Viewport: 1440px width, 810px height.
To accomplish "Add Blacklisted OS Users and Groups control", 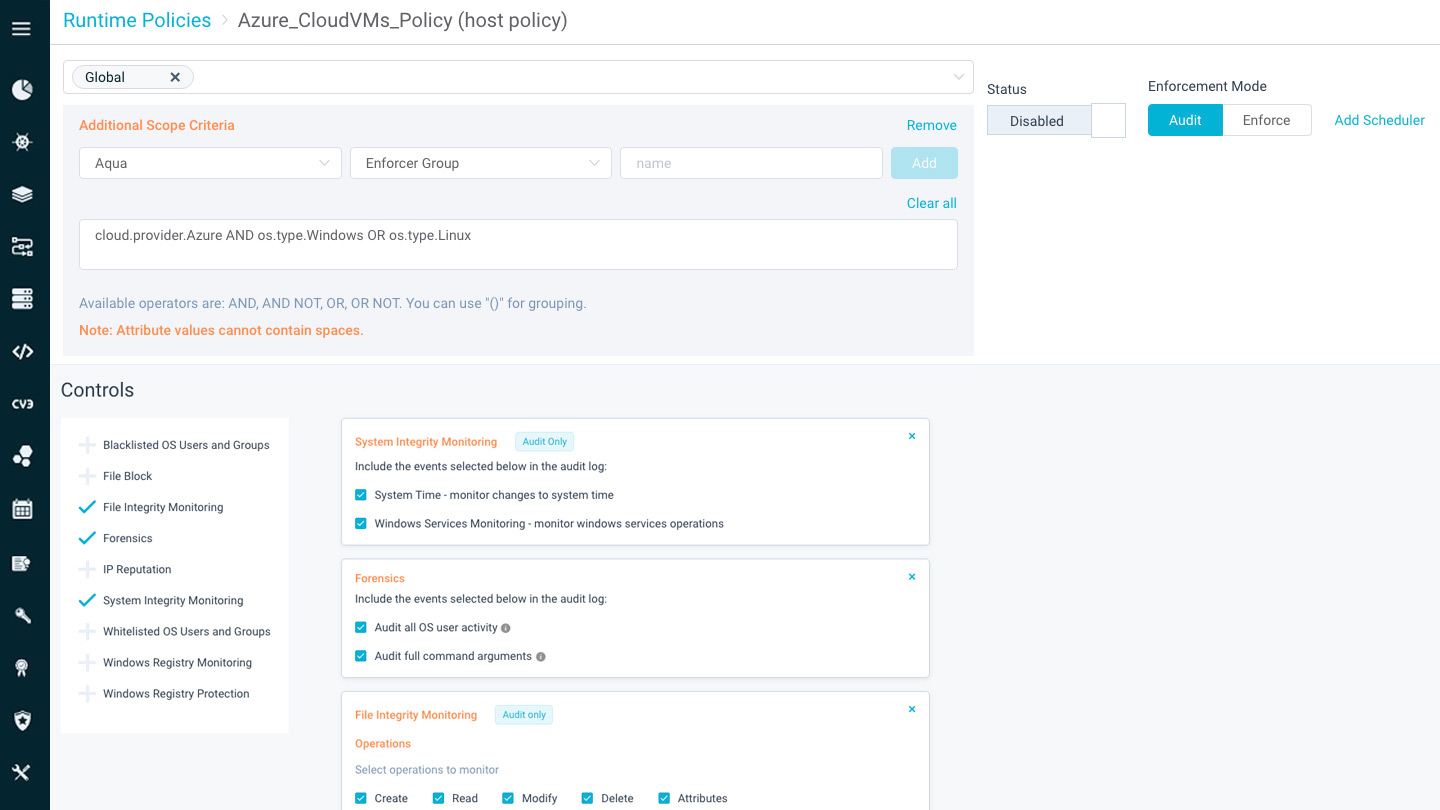I will click(88, 445).
